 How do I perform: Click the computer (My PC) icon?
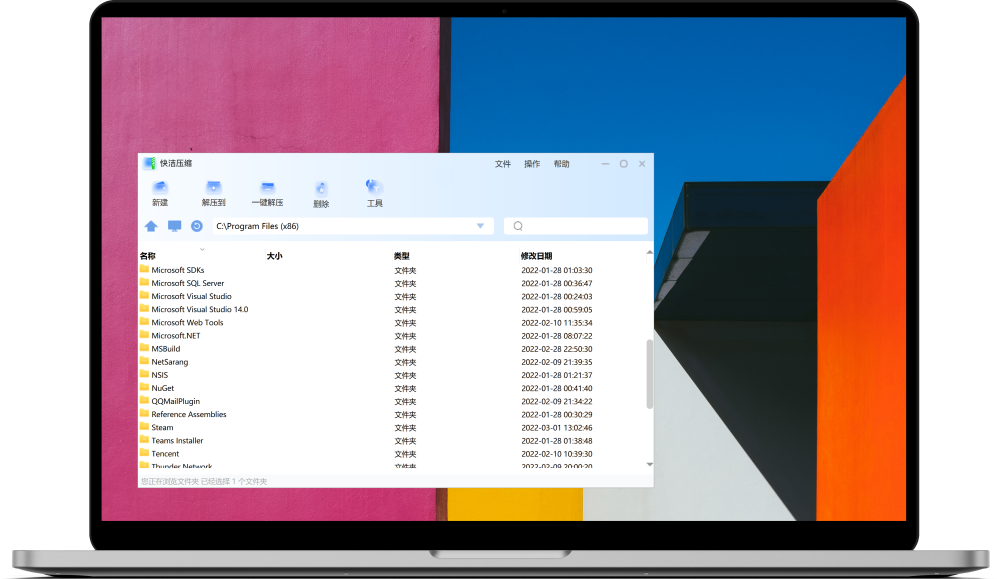174,226
